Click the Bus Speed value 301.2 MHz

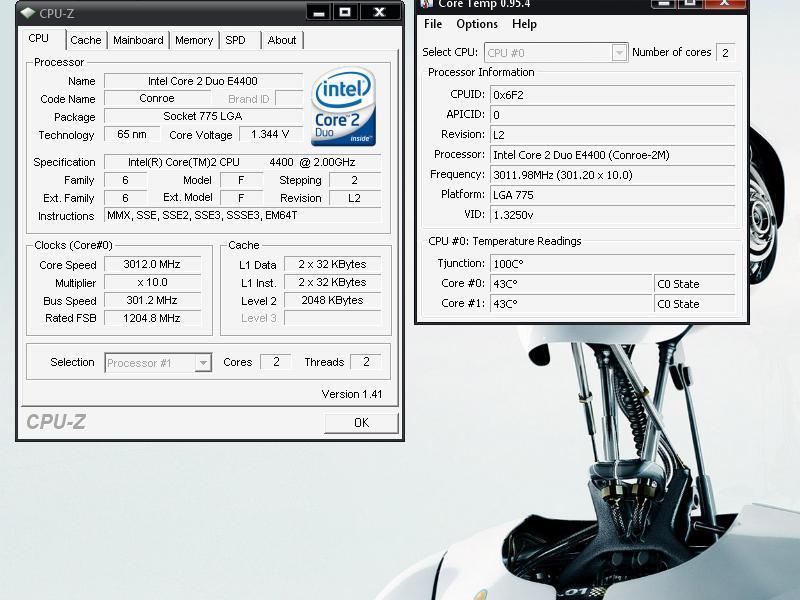pyautogui.click(x=152, y=300)
